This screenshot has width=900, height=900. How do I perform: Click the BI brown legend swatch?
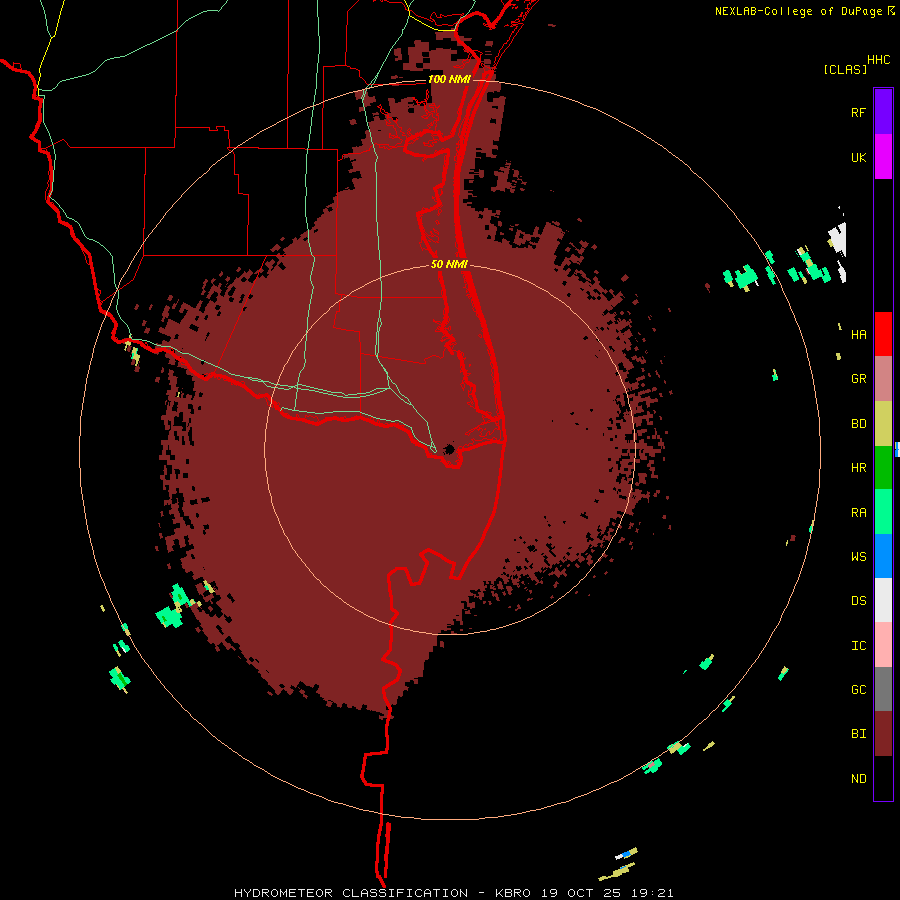pyautogui.click(x=883, y=734)
